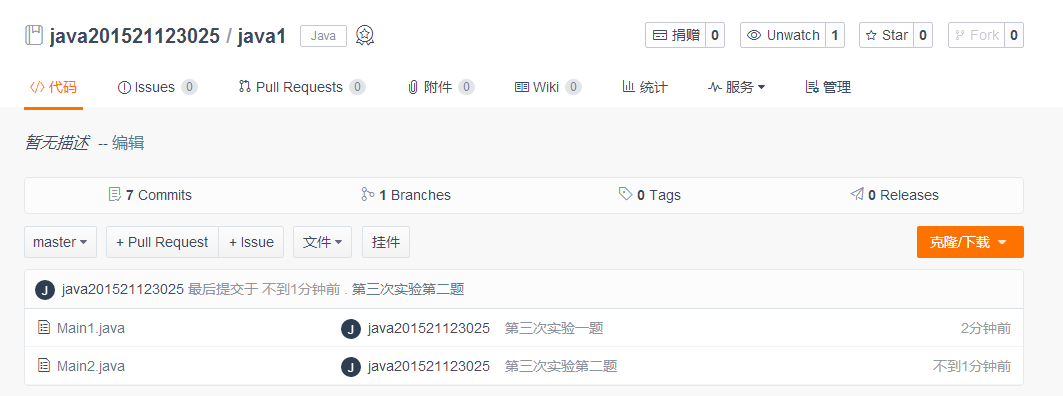Open the master branch dropdown
The height and width of the screenshot is (396, 1063).
tap(60, 242)
